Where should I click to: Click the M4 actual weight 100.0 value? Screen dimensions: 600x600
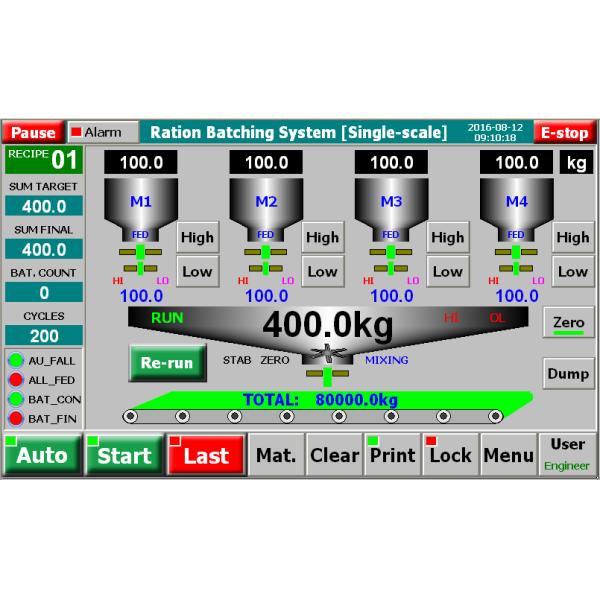[517, 296]
